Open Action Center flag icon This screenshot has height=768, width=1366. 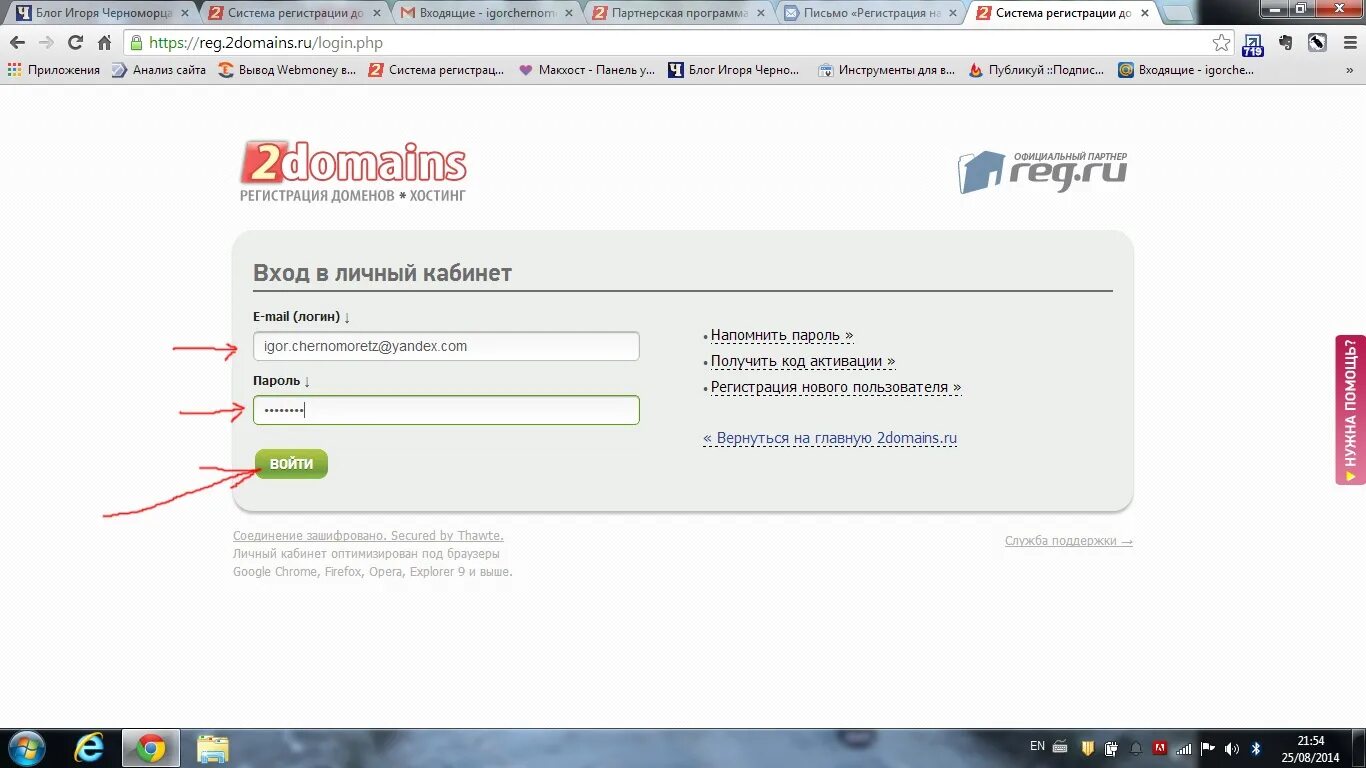point(1208,748)
